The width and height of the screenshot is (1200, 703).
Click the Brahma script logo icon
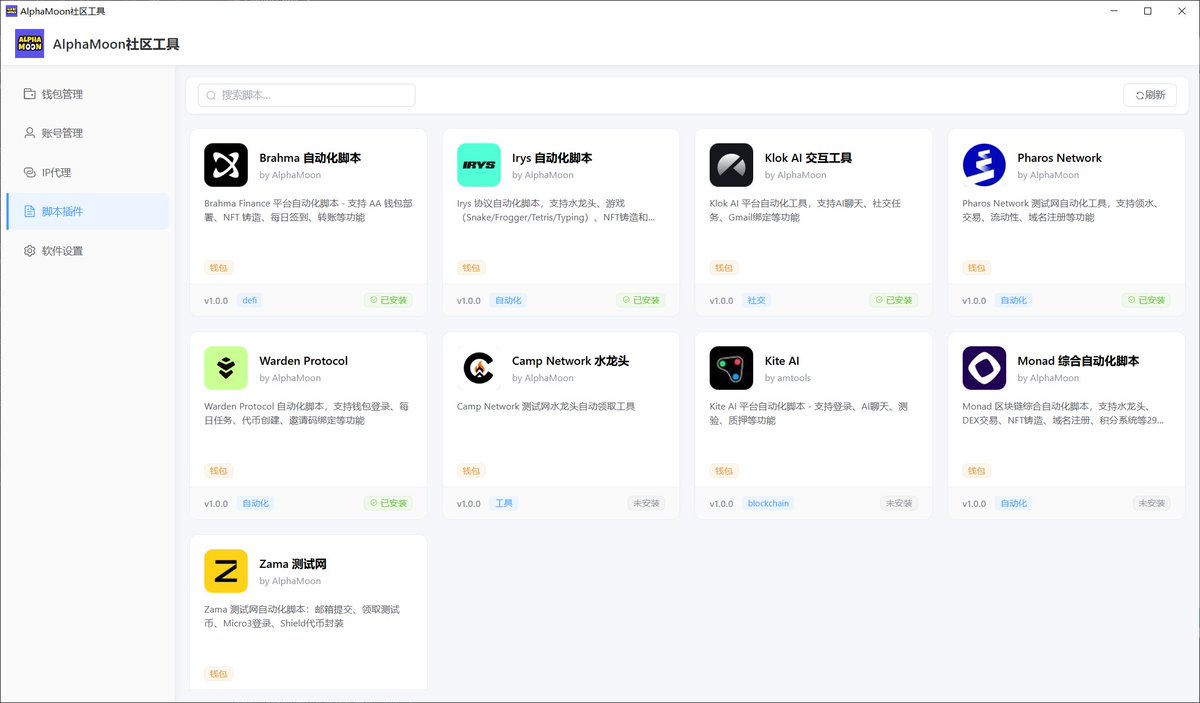[x=226, y=165]
